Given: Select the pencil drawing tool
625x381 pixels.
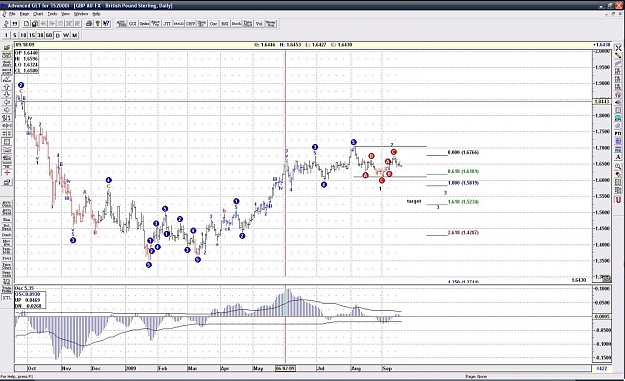Looking at the screenshot, I should pyautogui.click(x=618, y=56).
